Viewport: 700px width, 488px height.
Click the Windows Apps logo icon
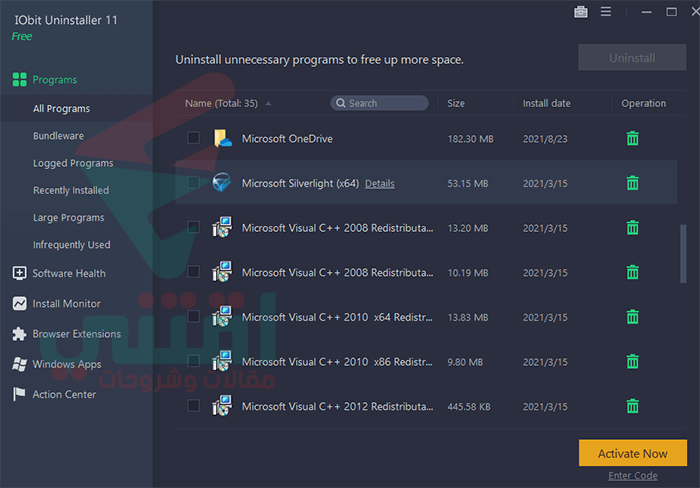19,364
